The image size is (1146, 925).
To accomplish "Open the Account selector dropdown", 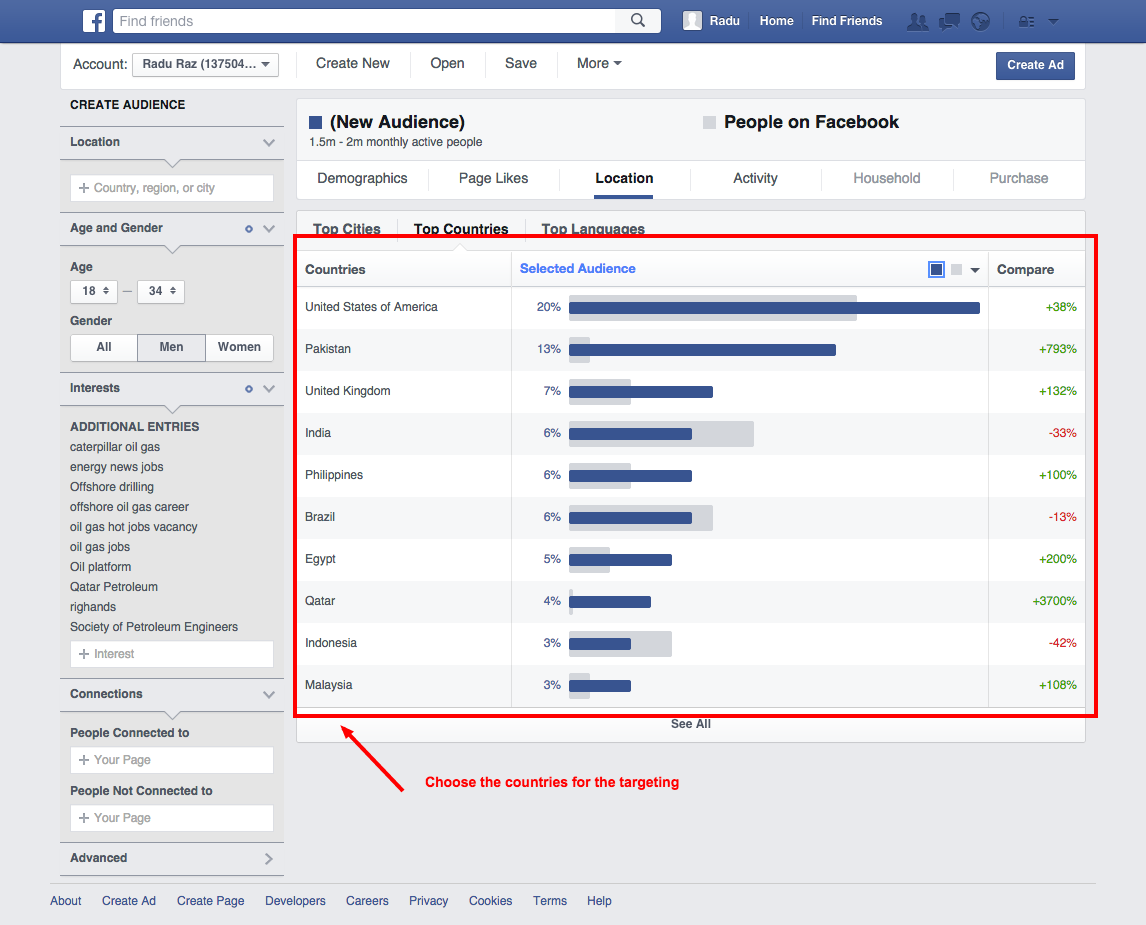I will coord(205,64).
